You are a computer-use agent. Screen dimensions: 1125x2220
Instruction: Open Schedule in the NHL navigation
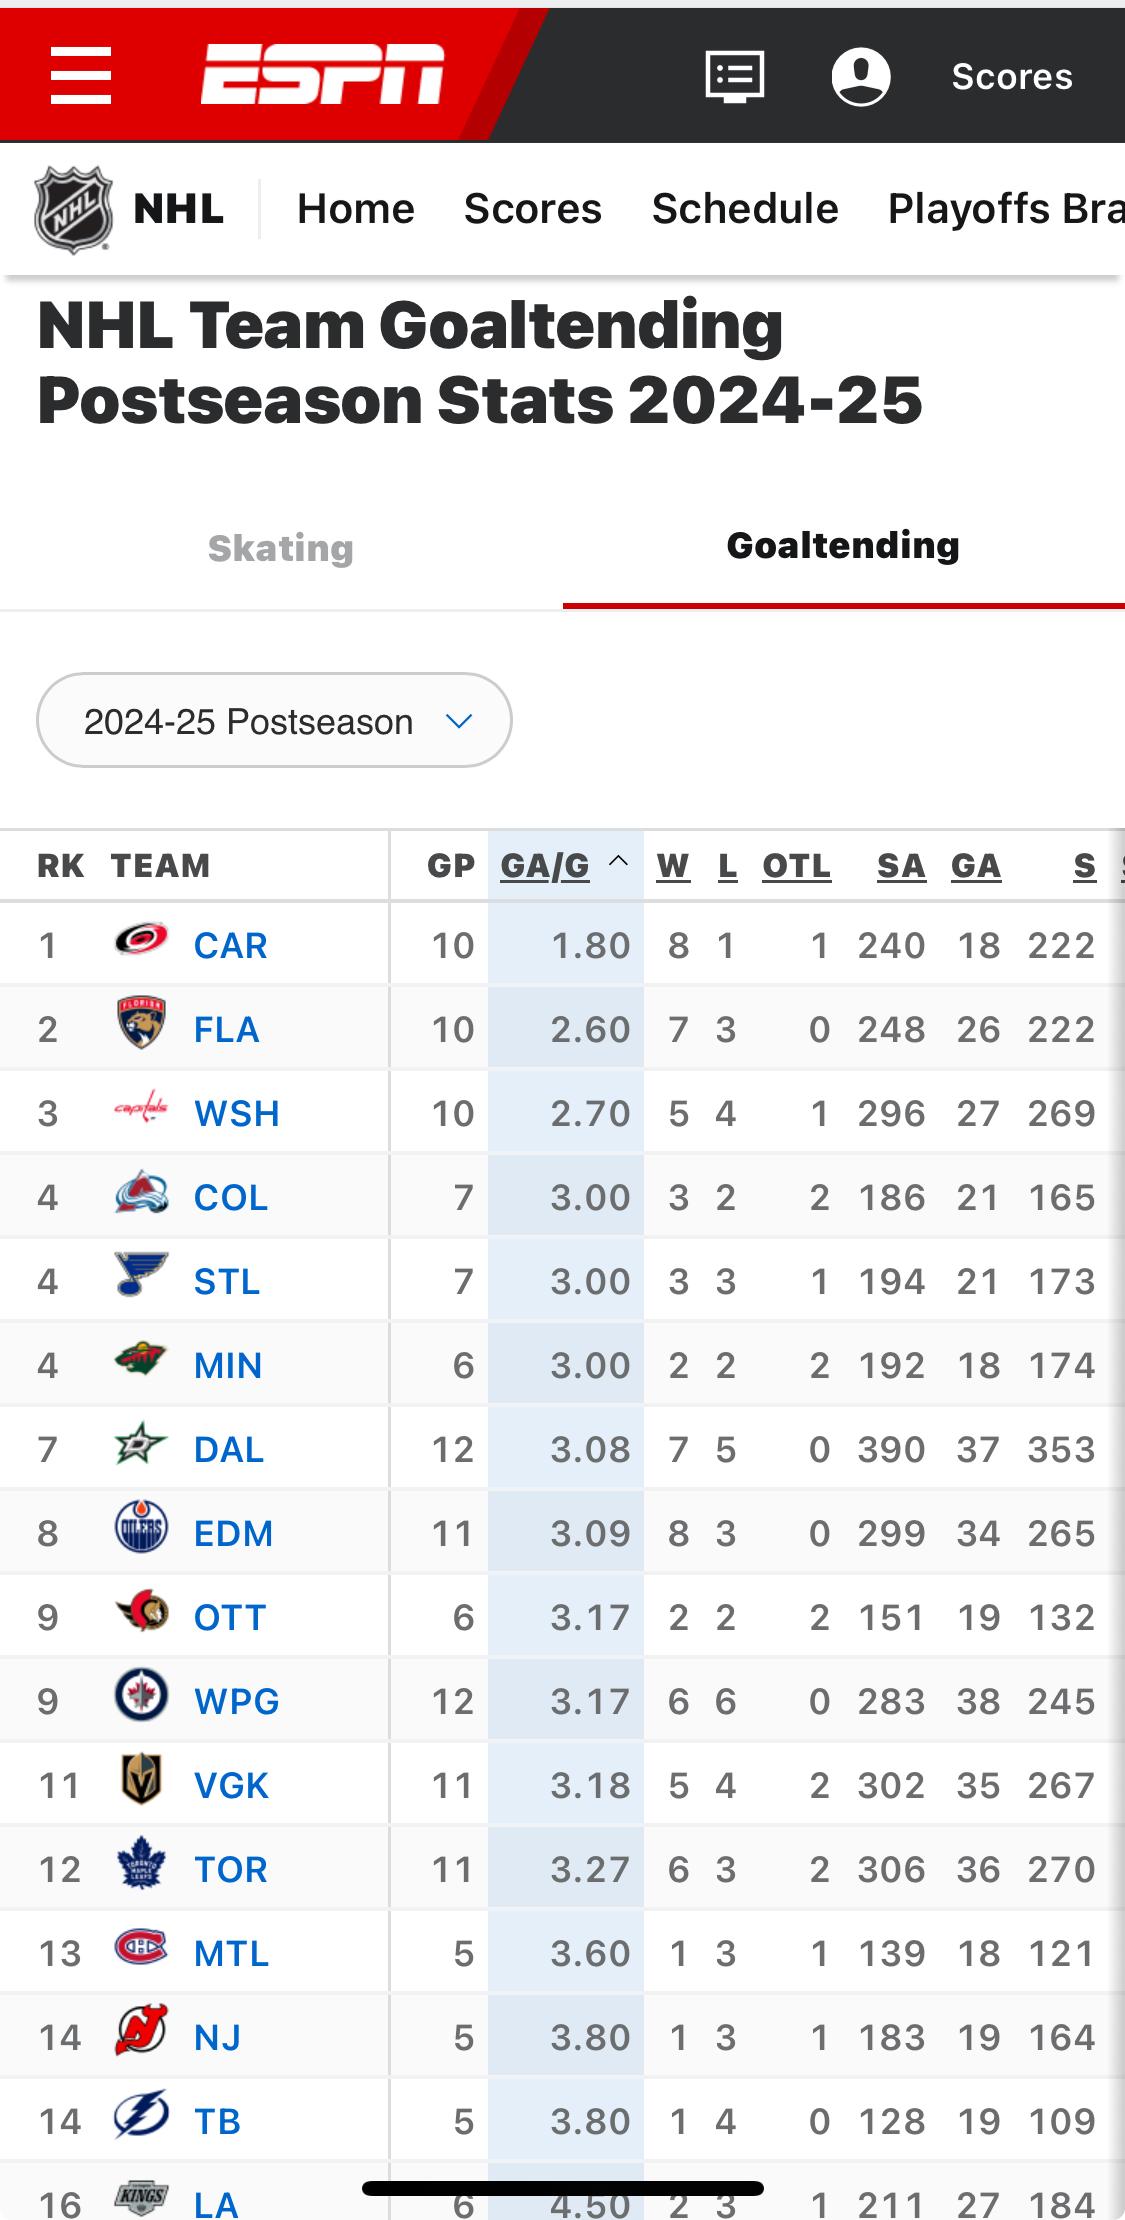pos(745,209)
